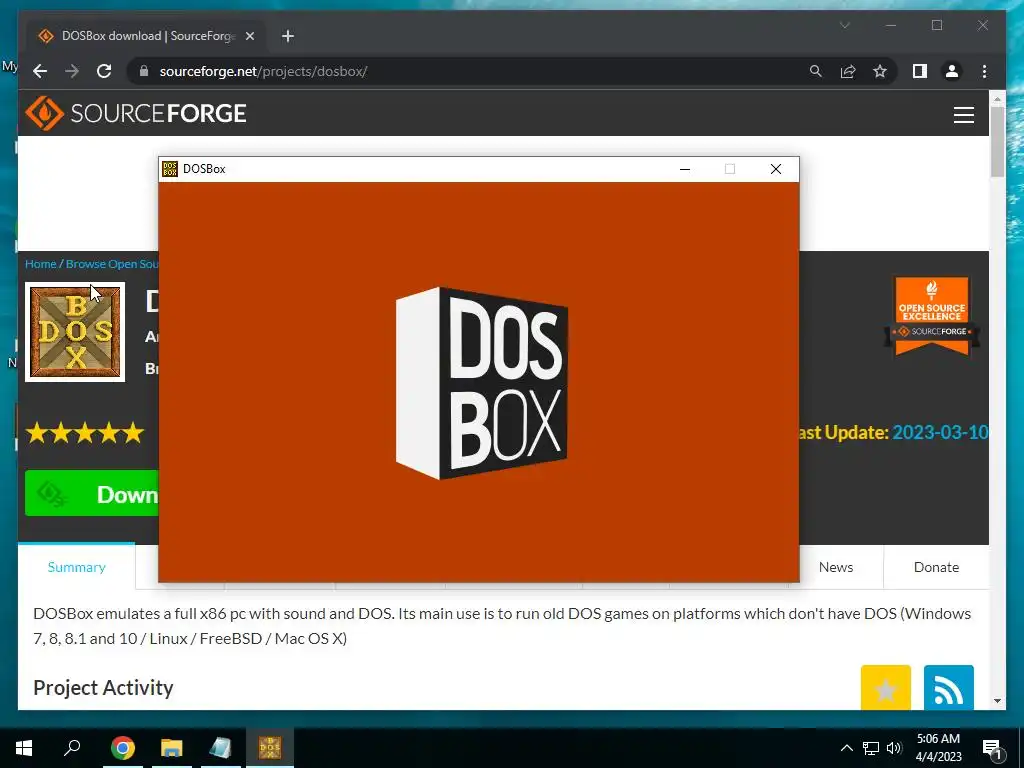Click the address bar showing sourceforge.net/projects/dosbox/
The image size is (1024, 768).
470,71
